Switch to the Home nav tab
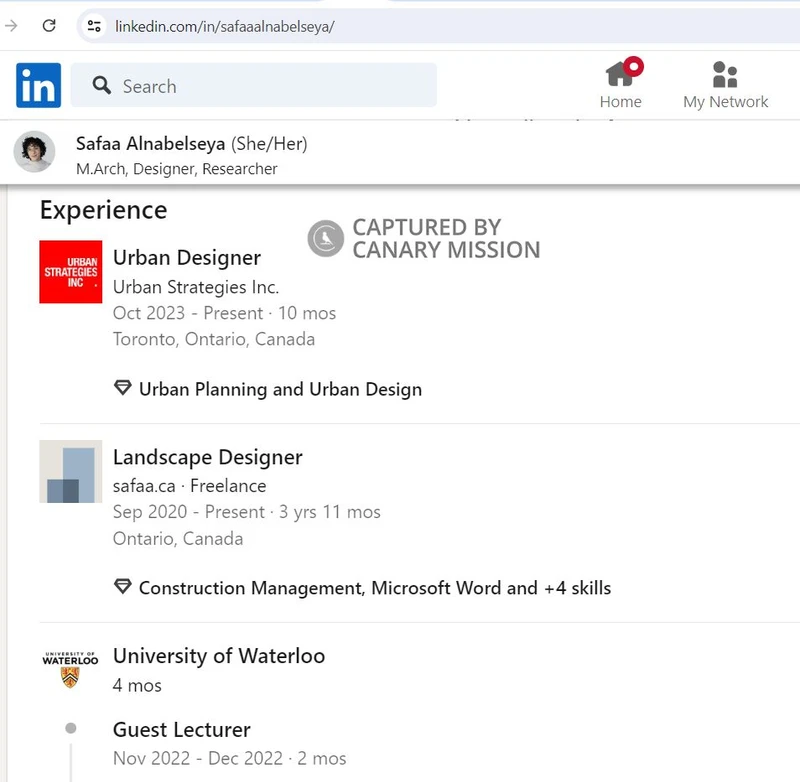 click(620, 88)
